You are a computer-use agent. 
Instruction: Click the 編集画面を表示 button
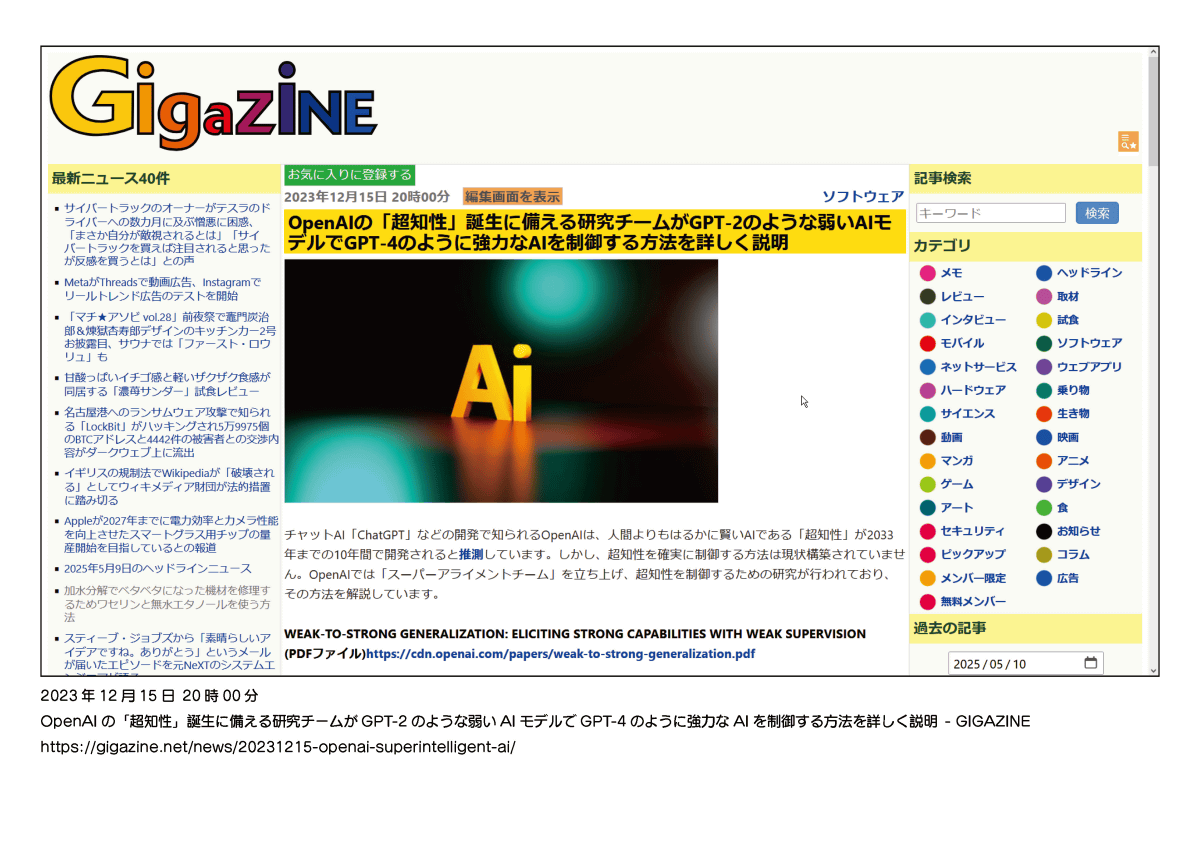click(x=512, y=197)
